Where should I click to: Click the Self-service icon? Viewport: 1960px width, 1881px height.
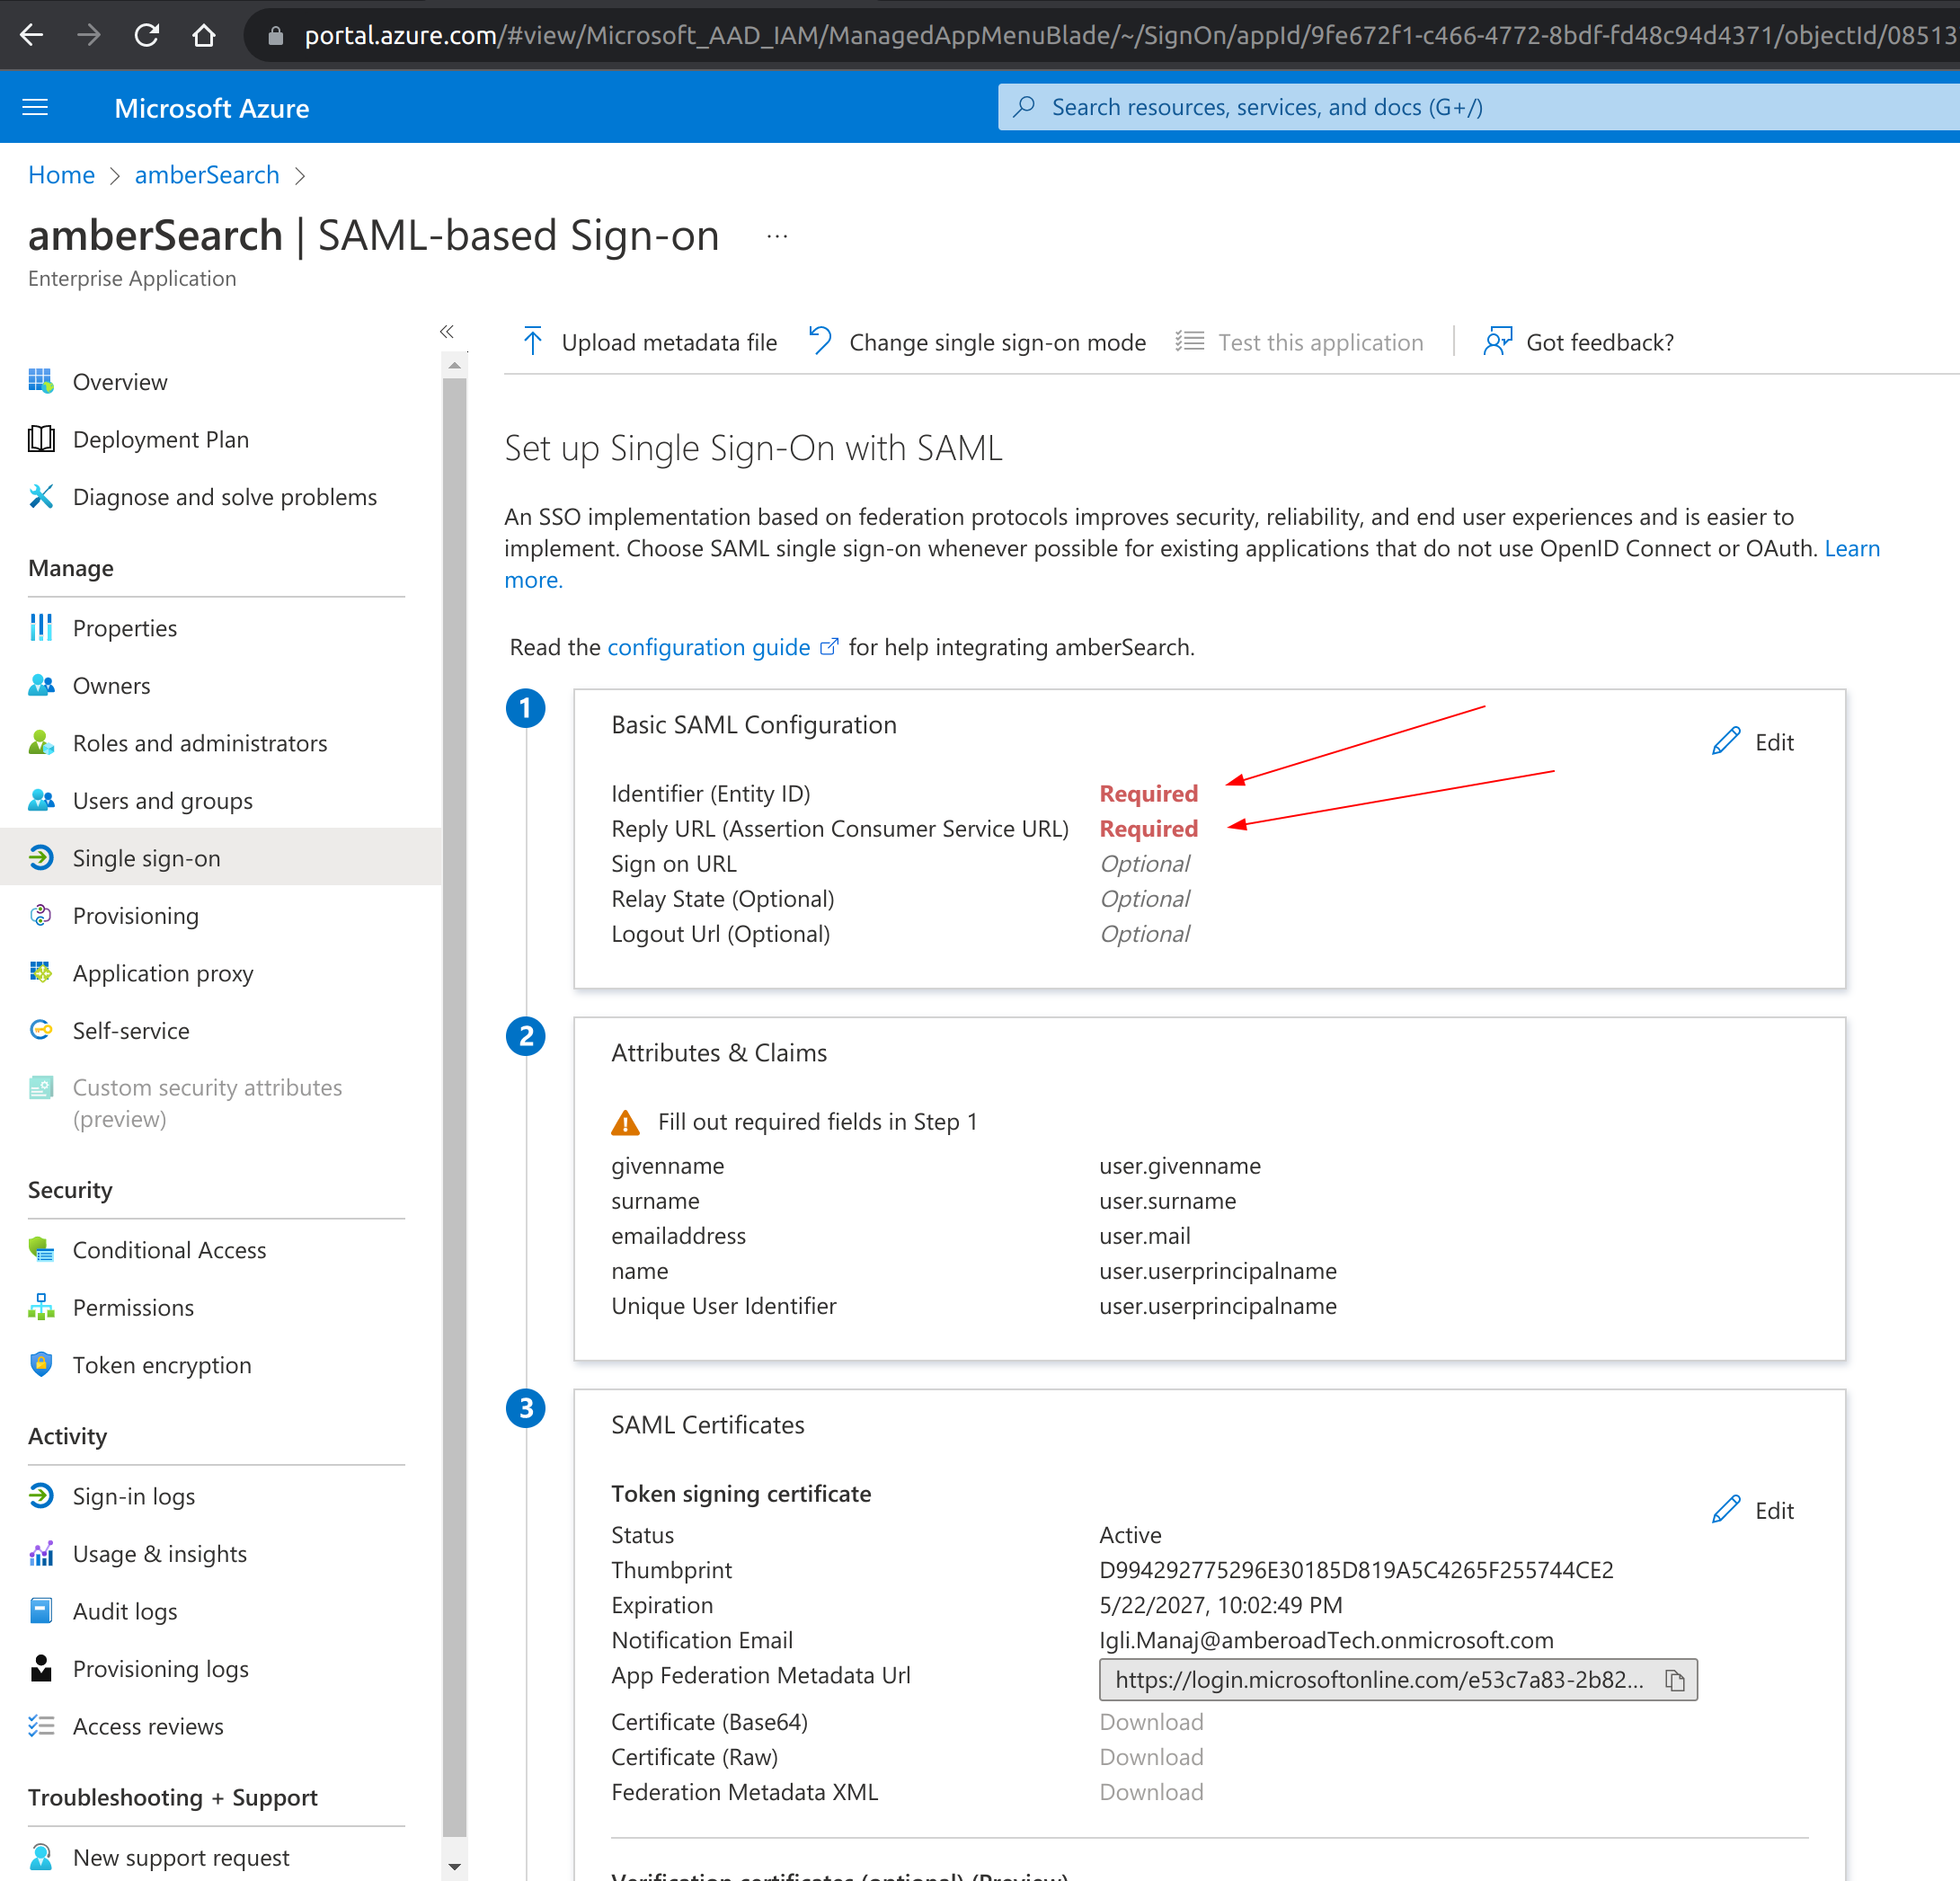pos(41,1030)
